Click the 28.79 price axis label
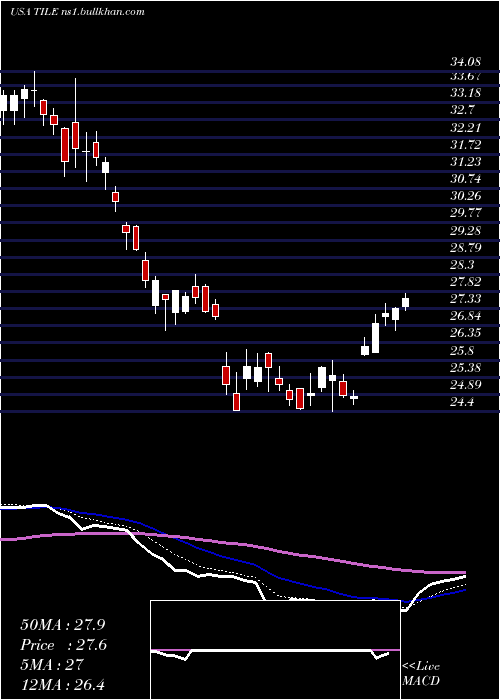The image size is (500, 700). (465, 248)
